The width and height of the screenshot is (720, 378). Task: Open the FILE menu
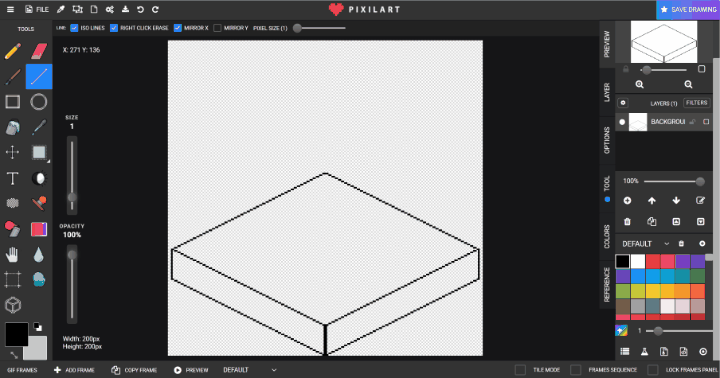click(37, 9)
